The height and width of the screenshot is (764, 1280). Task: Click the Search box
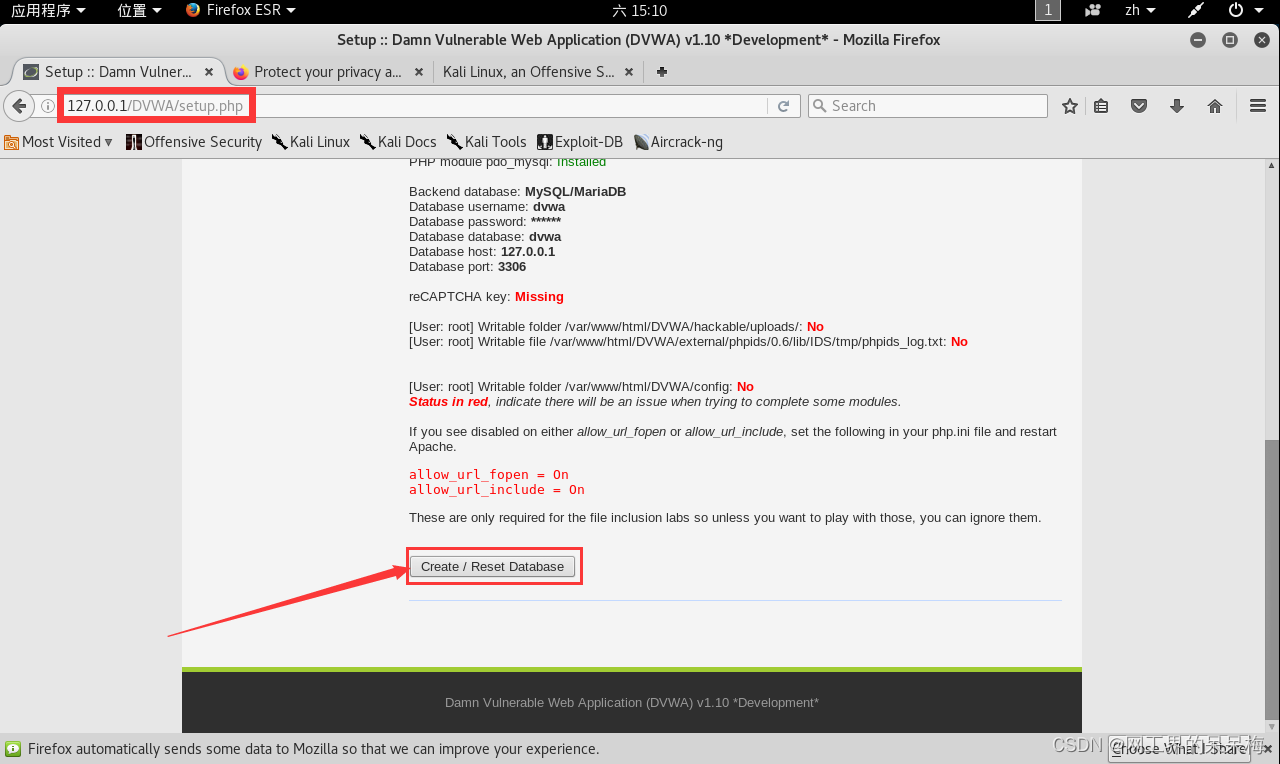coord(927,106)
